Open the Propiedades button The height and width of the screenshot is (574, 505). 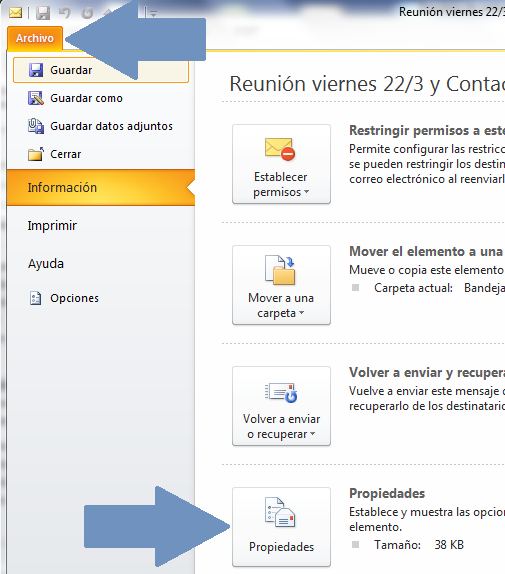(x=281, y=527)
